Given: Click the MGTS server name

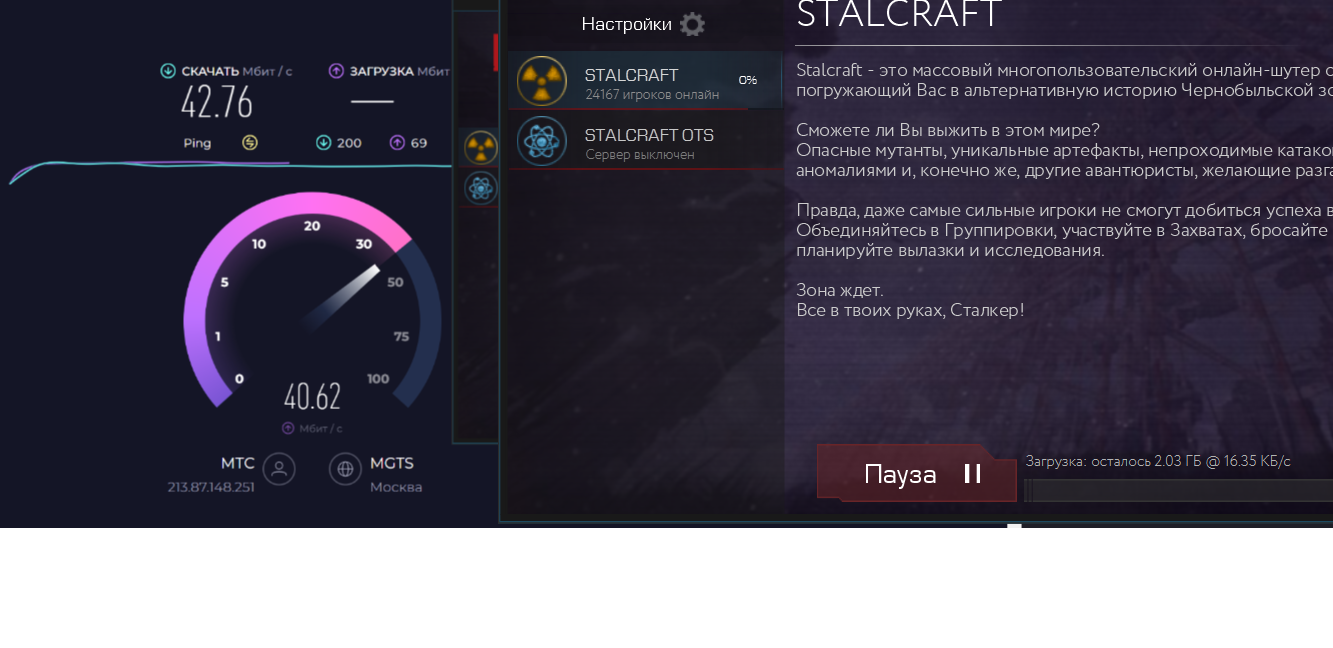Looking at the screenshot, I should (x=392, y=463).
